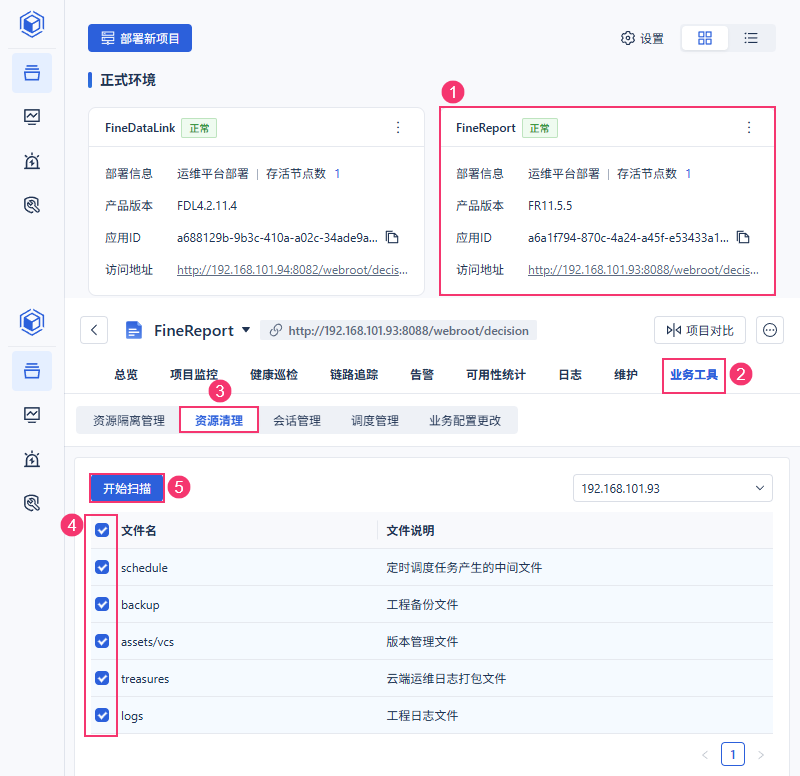This screenshot has height=776, width=800.
Task: Uncheck the logs row checkbox
Action: [102, 715]
